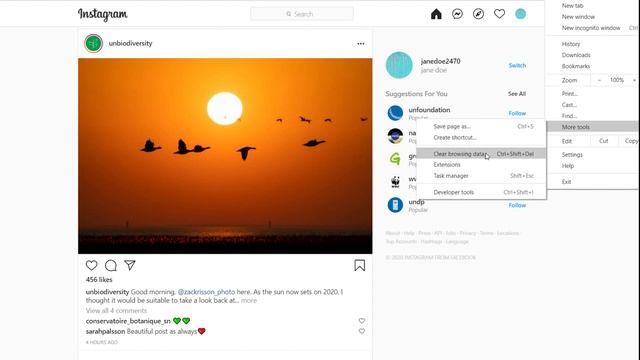640x360 pixels.
Task: Open sarahpalsson commenter profile
Action: [105, 331]
